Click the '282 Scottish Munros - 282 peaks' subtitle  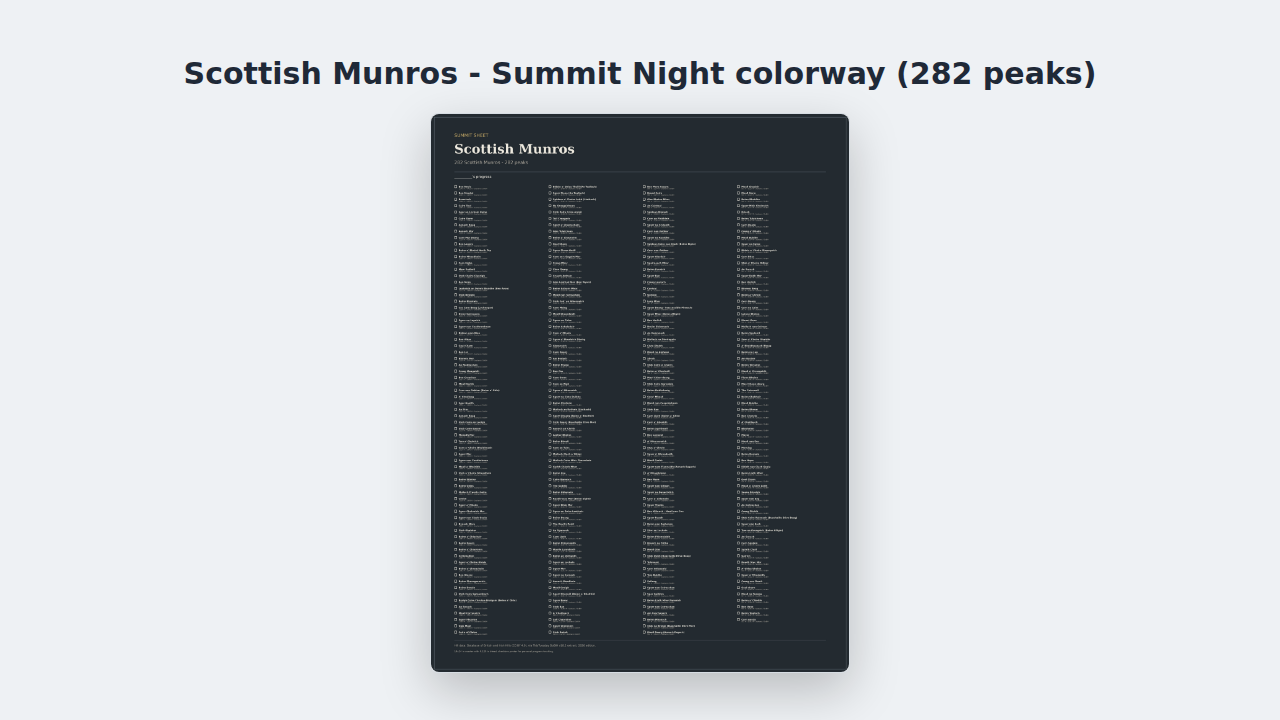point(491,162)
